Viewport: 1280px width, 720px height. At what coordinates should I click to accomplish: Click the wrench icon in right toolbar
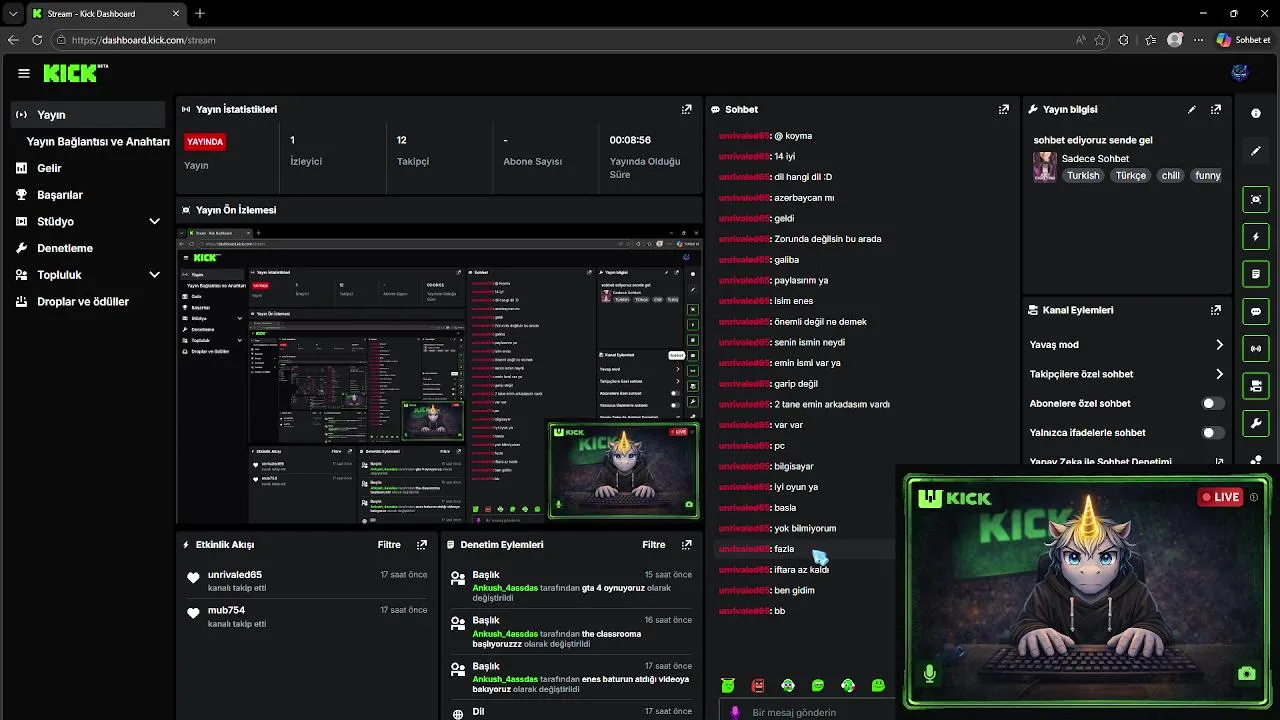click(1256, 423)
